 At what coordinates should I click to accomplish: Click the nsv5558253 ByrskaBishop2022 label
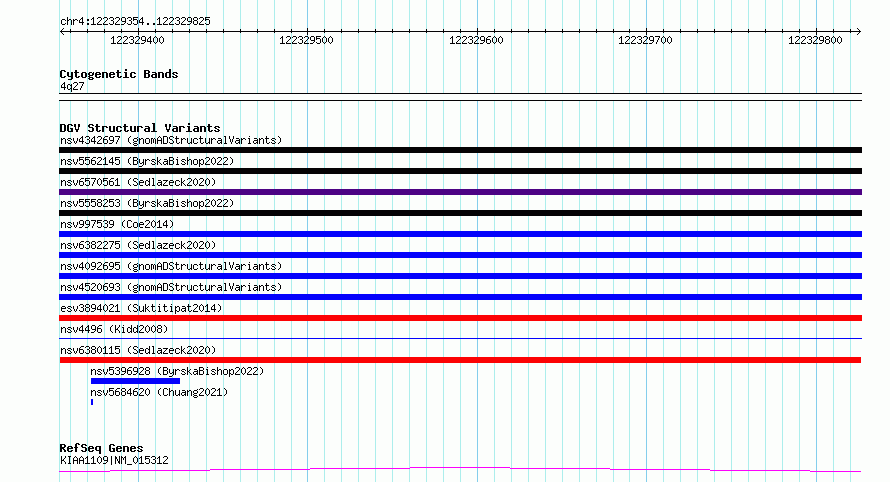147,203
